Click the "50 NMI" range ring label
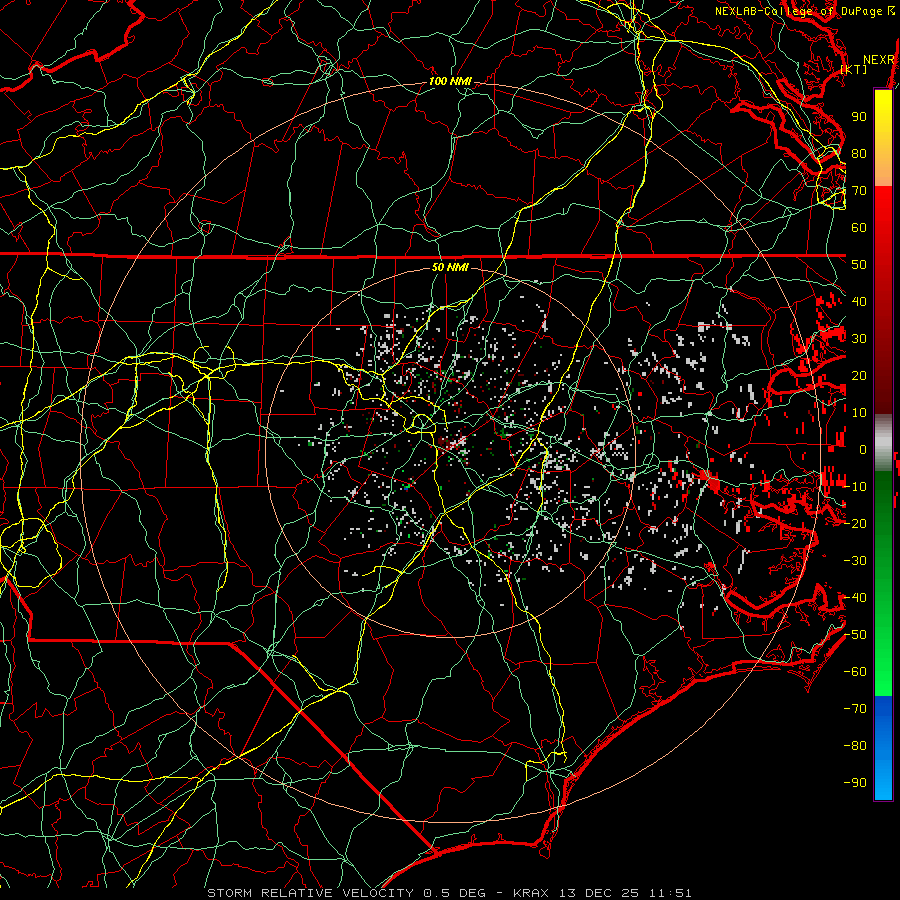The width and height of the screenshot is (900, 900). (450, 267)
